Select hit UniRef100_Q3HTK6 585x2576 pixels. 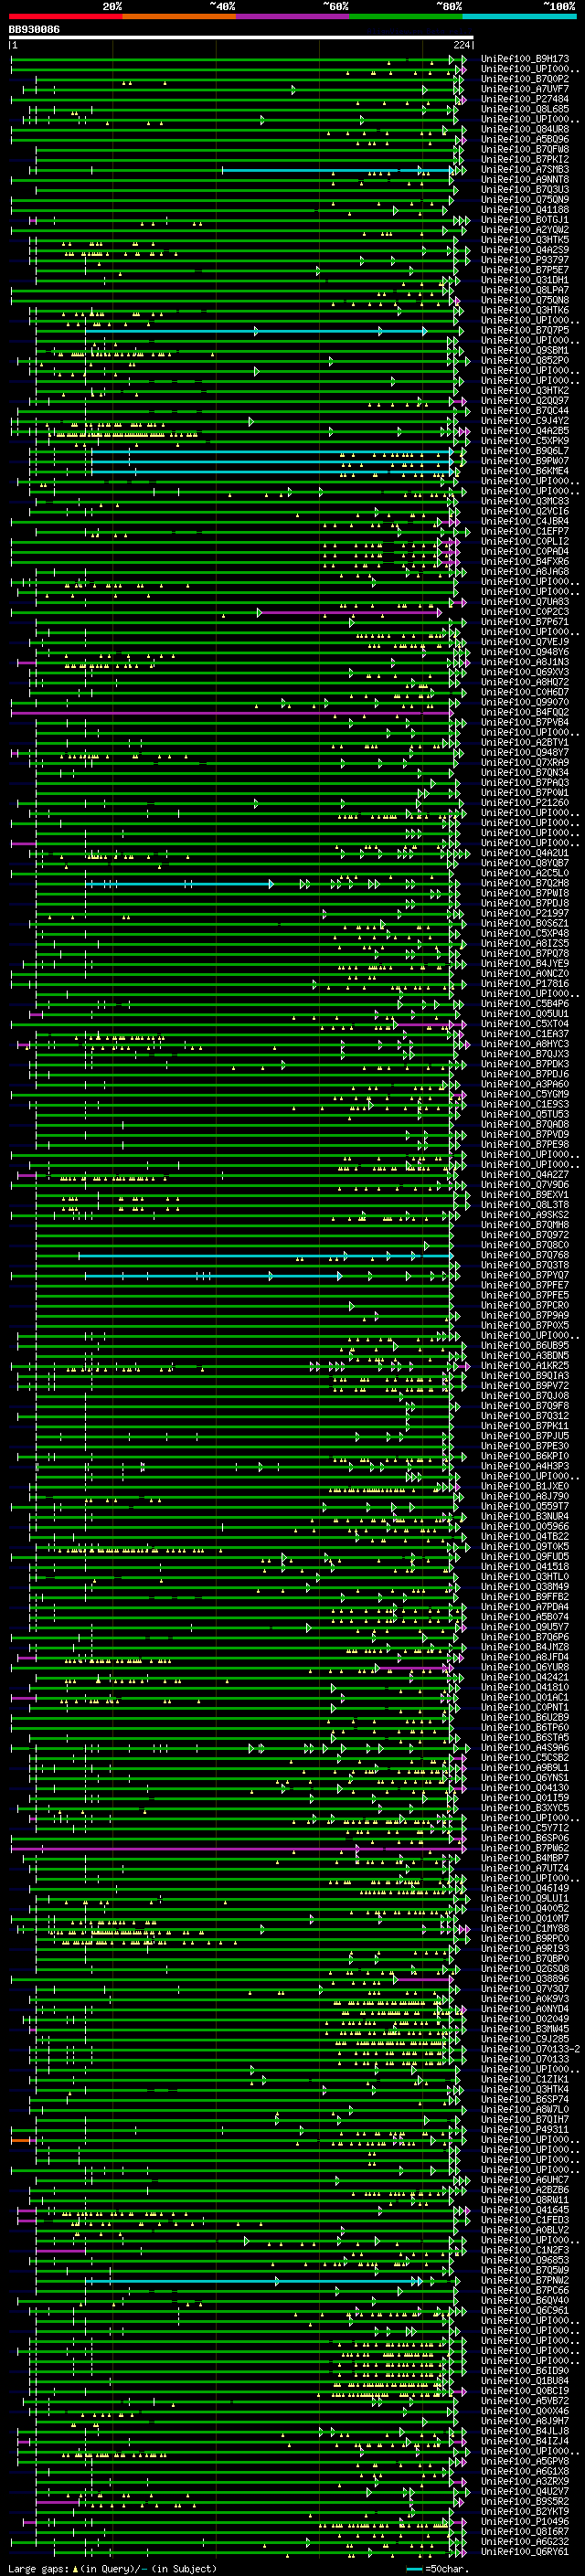tap(524, 310)
